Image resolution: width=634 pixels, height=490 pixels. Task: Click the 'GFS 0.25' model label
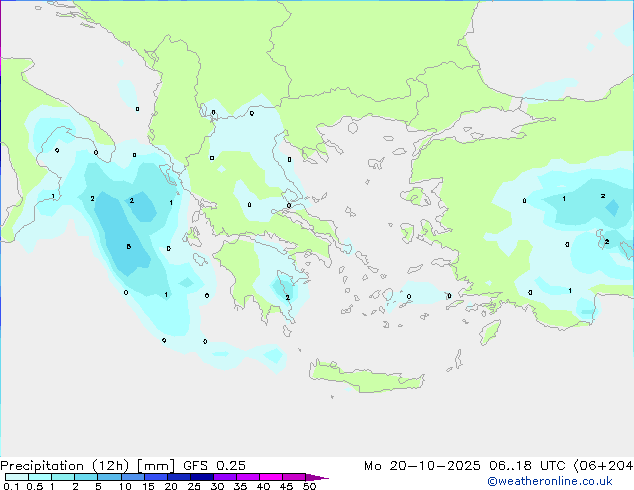click(x=214, y=466)
